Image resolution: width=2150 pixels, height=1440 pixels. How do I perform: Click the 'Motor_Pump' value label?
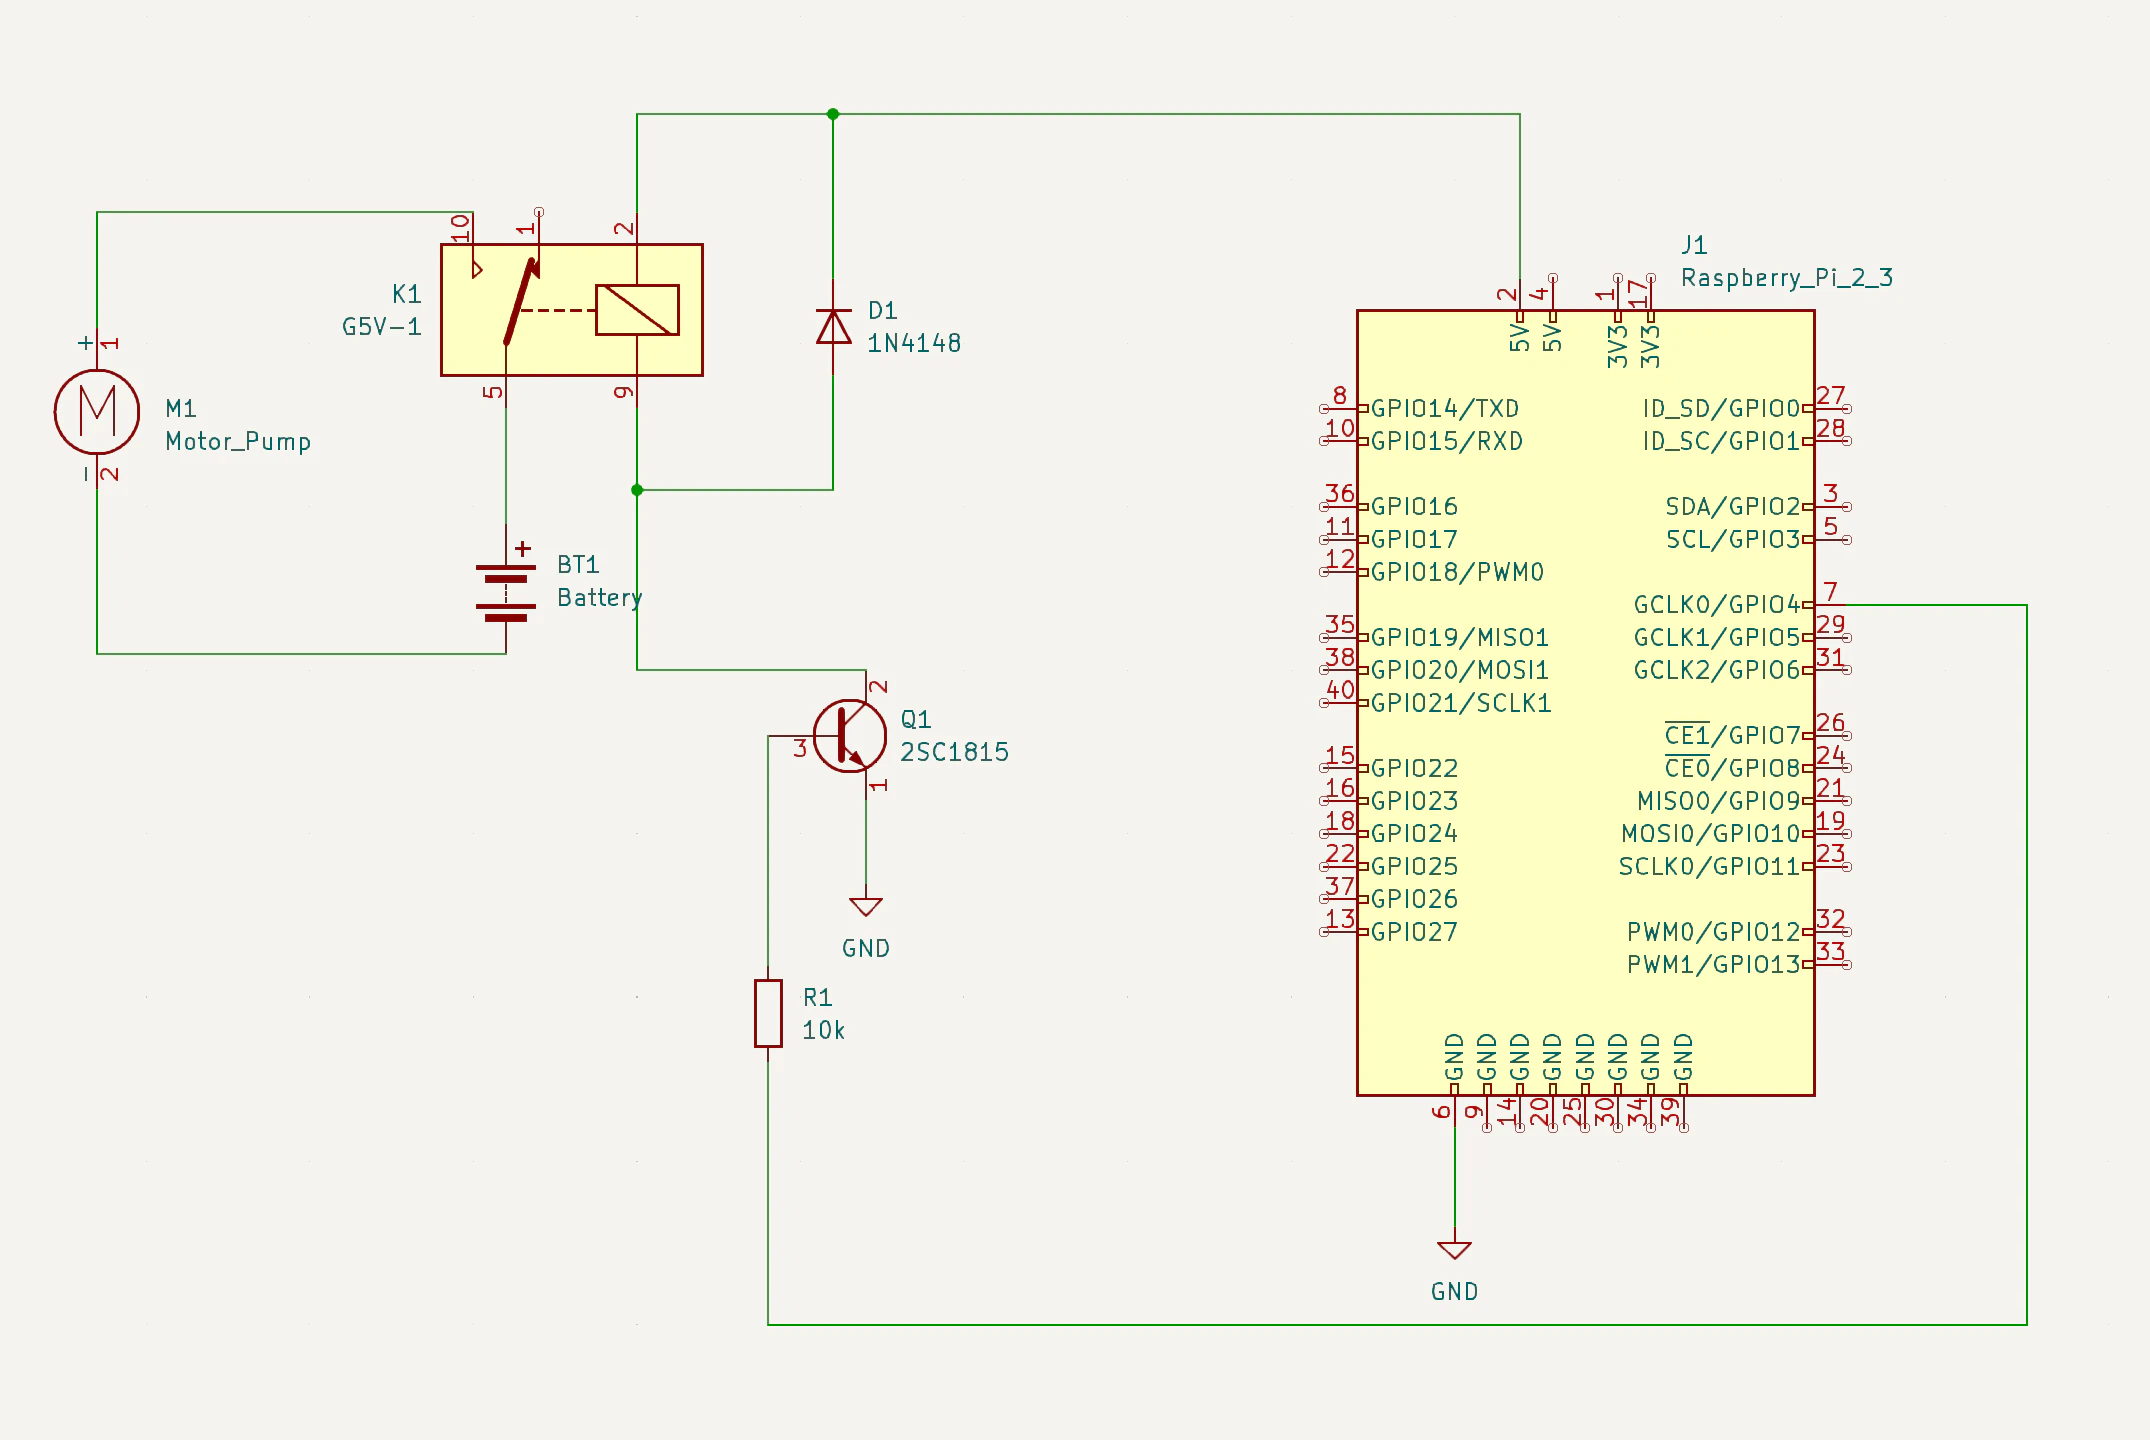(x=238, y=441)
